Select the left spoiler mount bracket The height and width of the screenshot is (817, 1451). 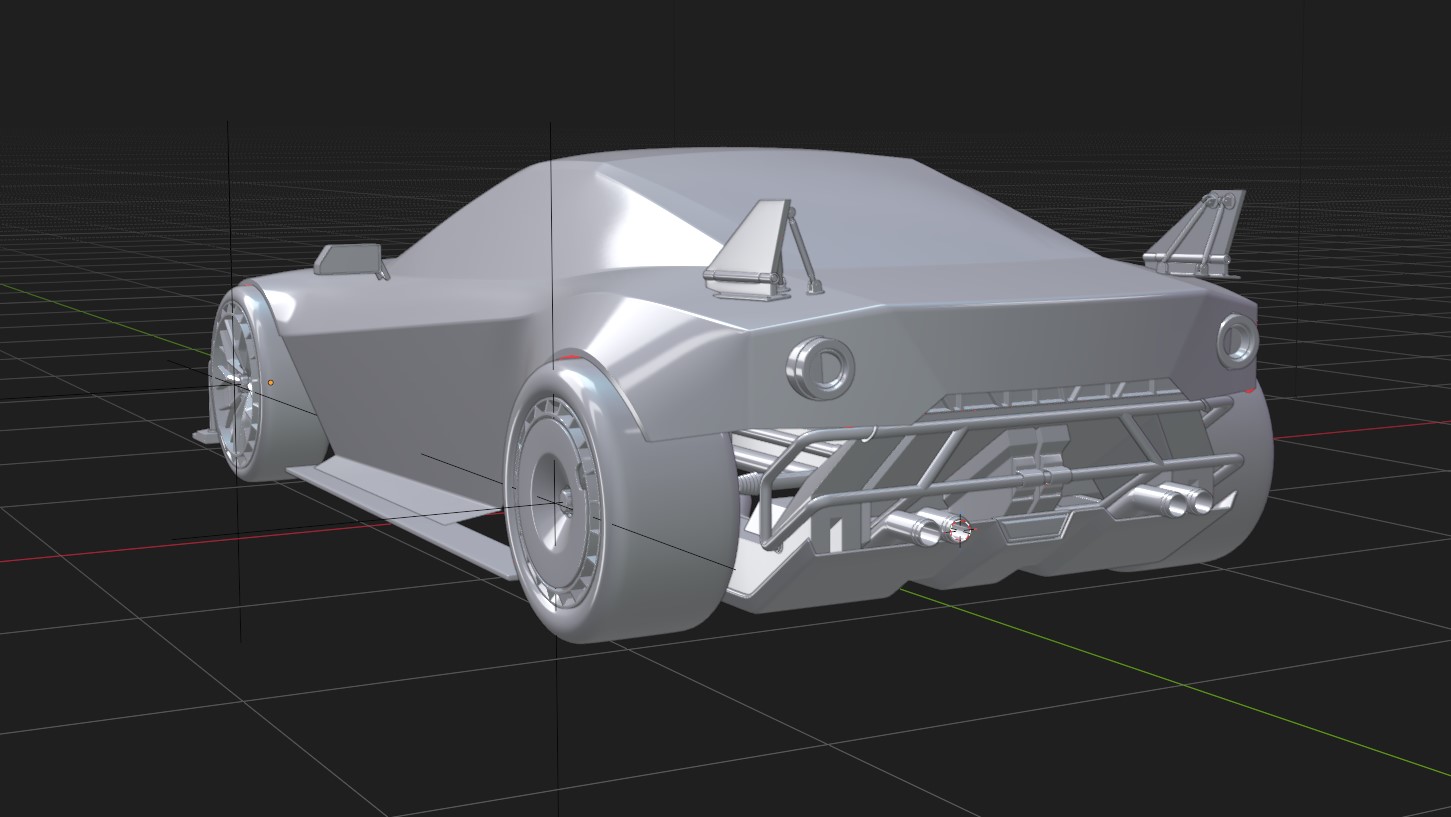762,249
